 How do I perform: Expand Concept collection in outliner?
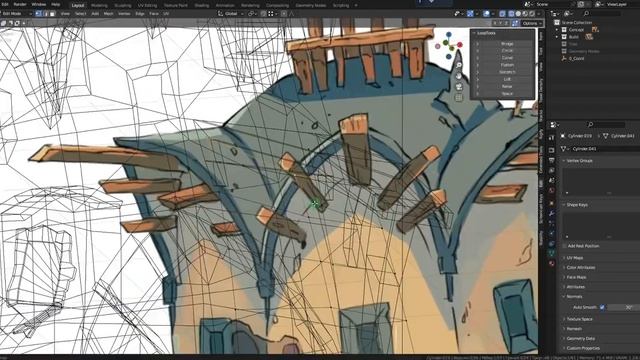click(x=557, y=30)
